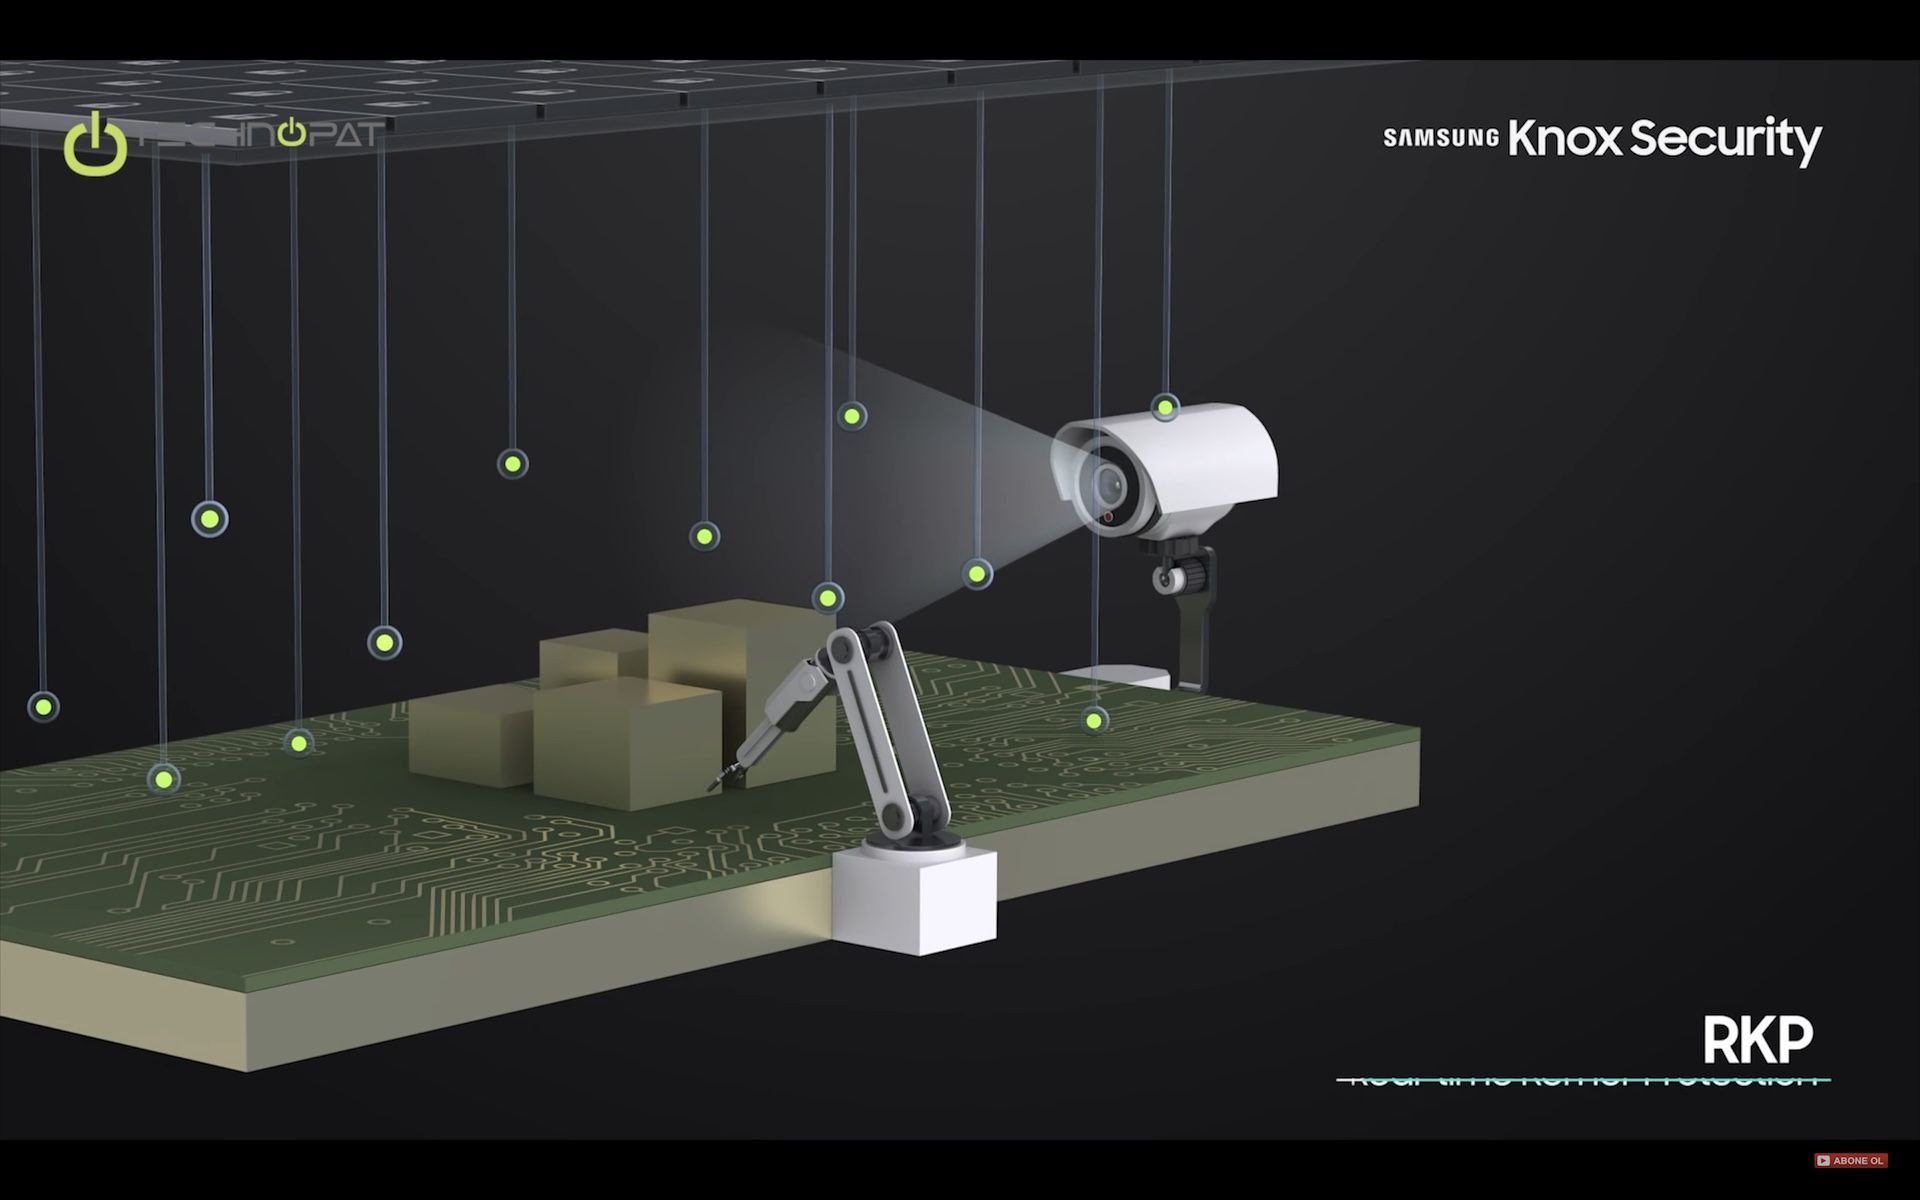Screen dimensions: 1920x1200
Task: Click the large RKP caption text
Action: [x=1757, y=1042]
